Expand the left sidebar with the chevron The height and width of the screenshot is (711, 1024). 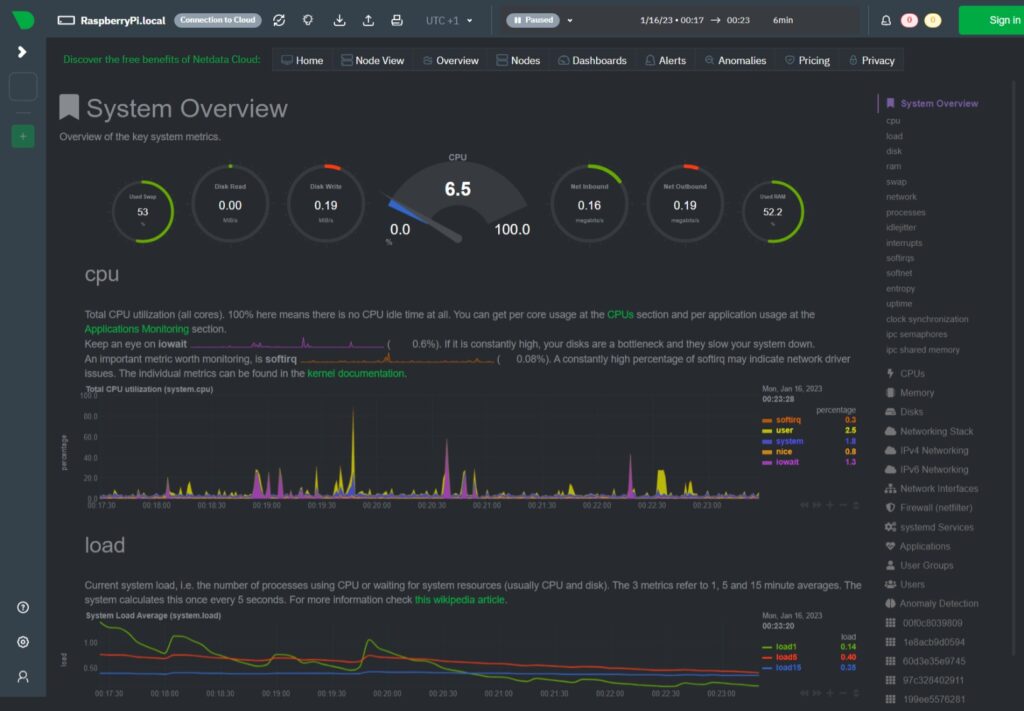click(x=22, y=52)
